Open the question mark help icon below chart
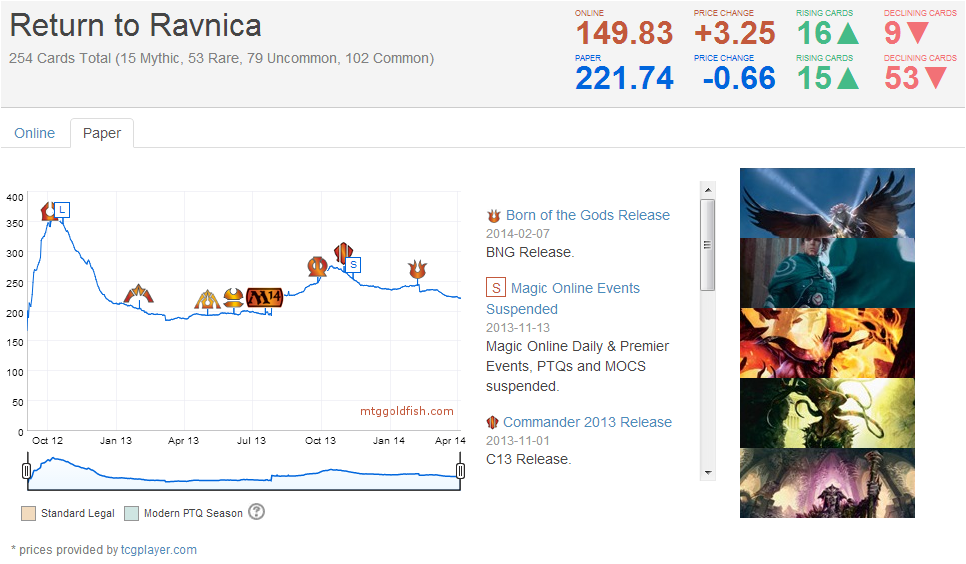The width and height of the screenshot is (966, 564). tap(256, 512)
